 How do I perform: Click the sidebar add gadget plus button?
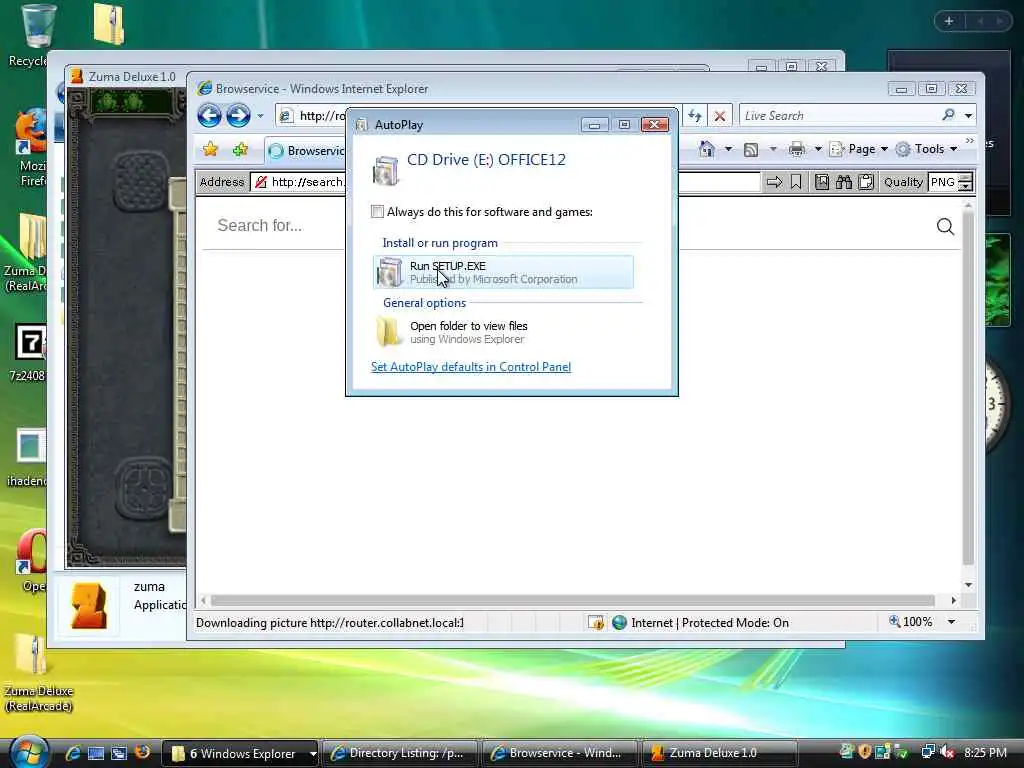pyautogui.click(x=949, y=22)
